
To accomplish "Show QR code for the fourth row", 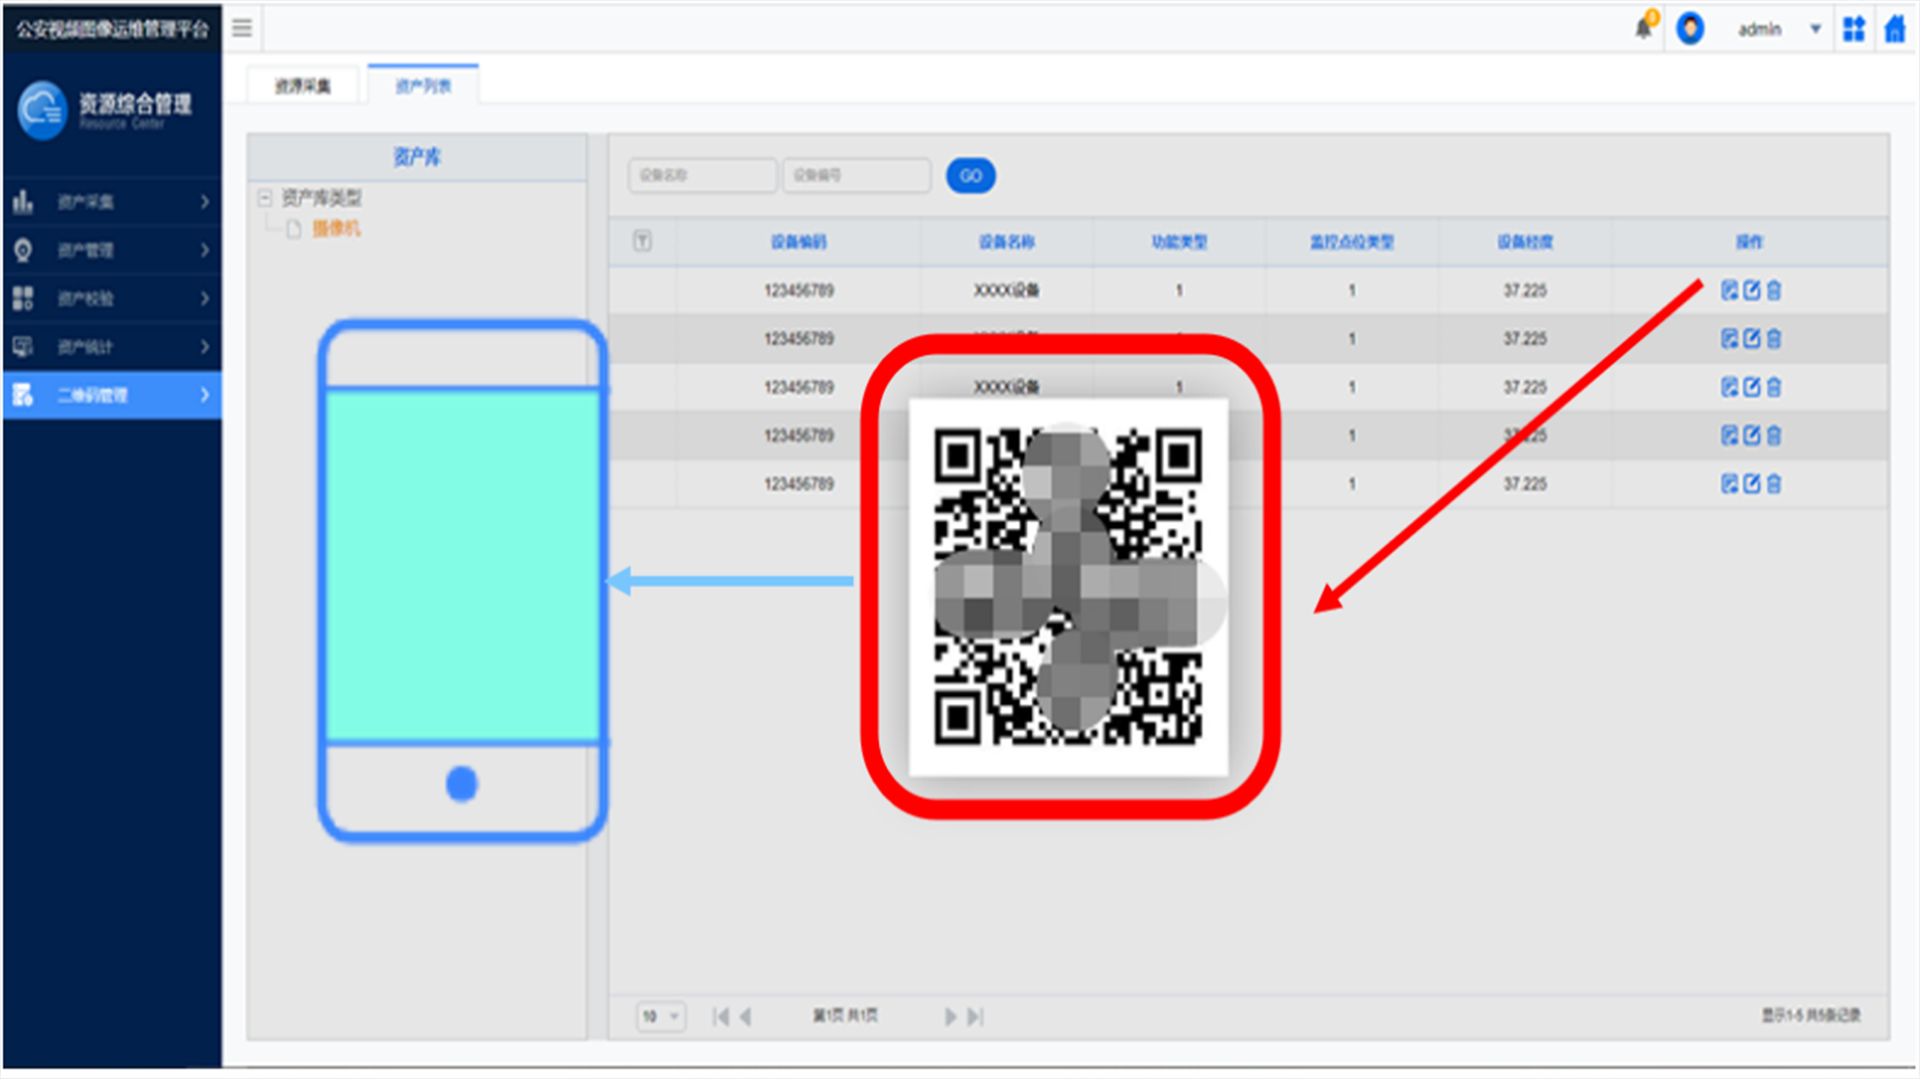I will [x=1729, y=435].
